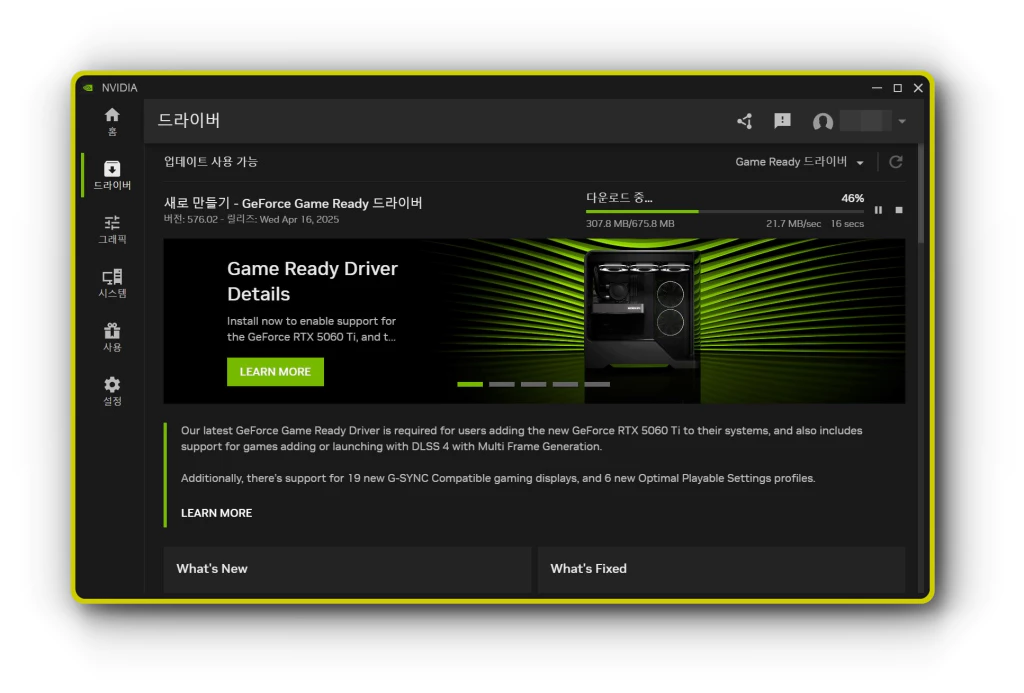Click the '46%' download percentage
1024x693 pixels.
[x=852, y=198]
